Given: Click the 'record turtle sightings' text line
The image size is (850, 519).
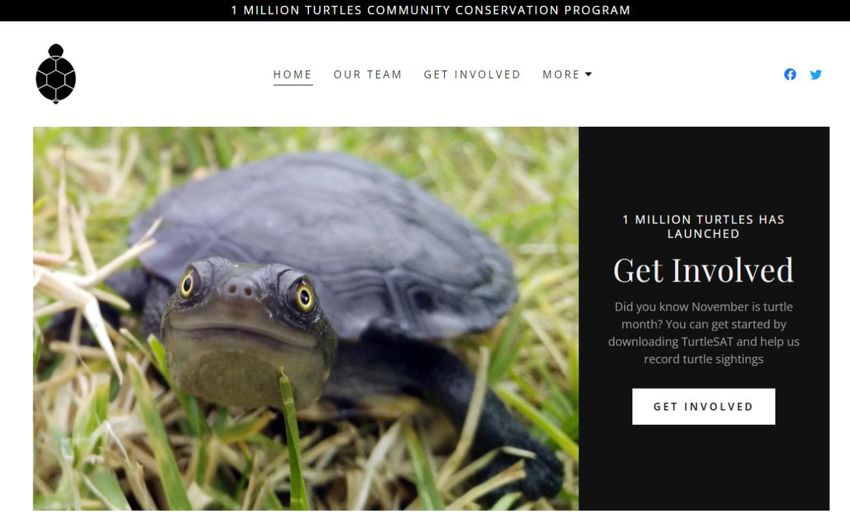Looking at the screenshot, I should click(703, 359).
